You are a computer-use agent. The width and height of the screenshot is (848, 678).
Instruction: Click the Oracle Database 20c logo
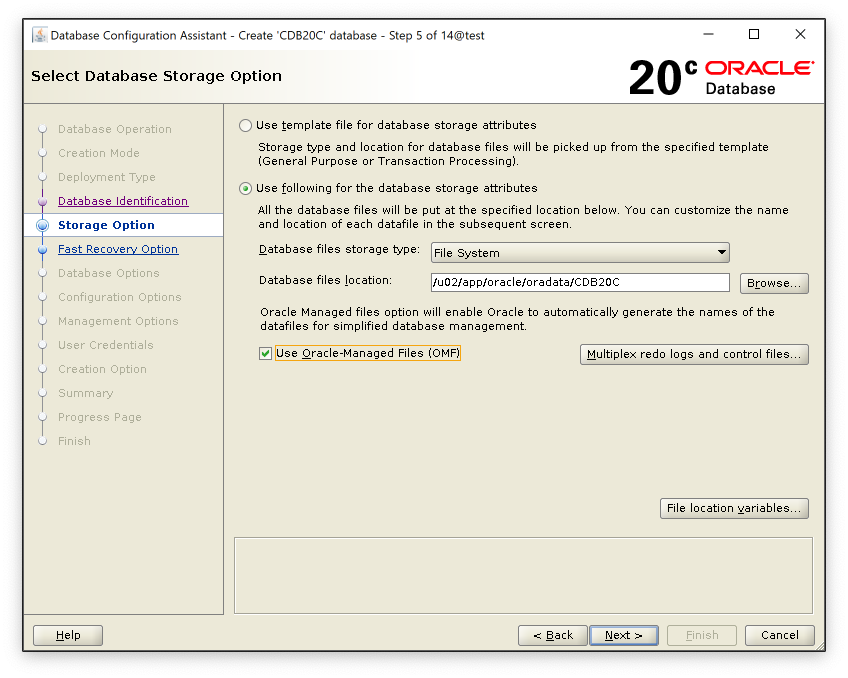(720, 77)
